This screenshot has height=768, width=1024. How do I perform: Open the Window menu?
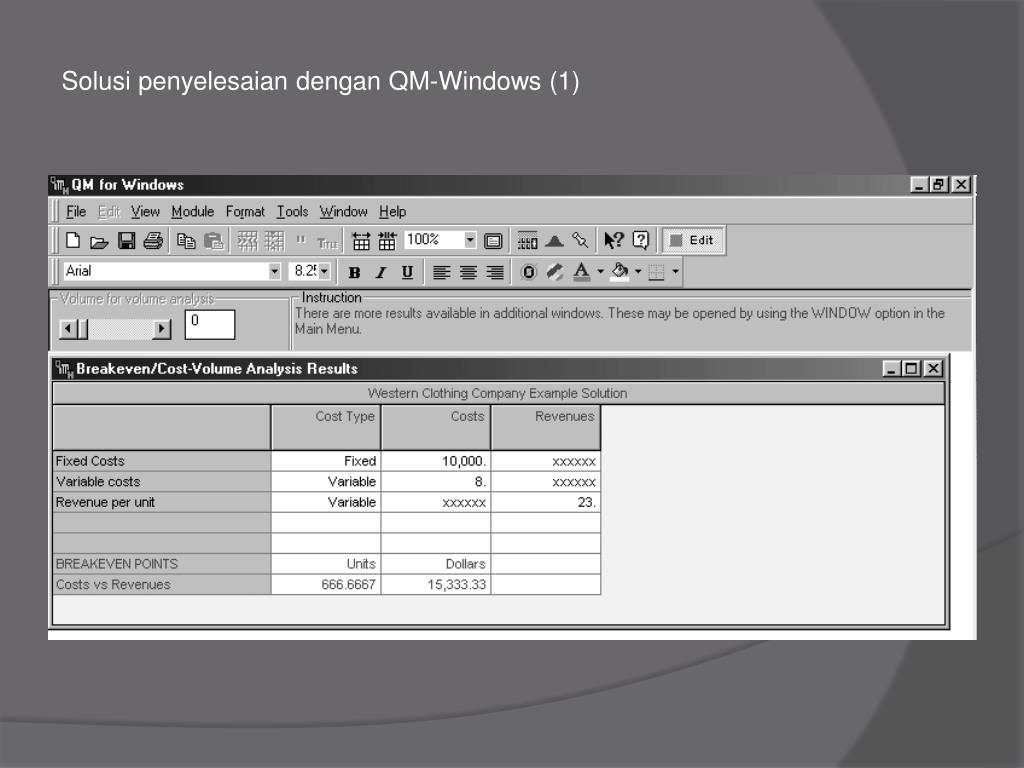click(344, 212)
